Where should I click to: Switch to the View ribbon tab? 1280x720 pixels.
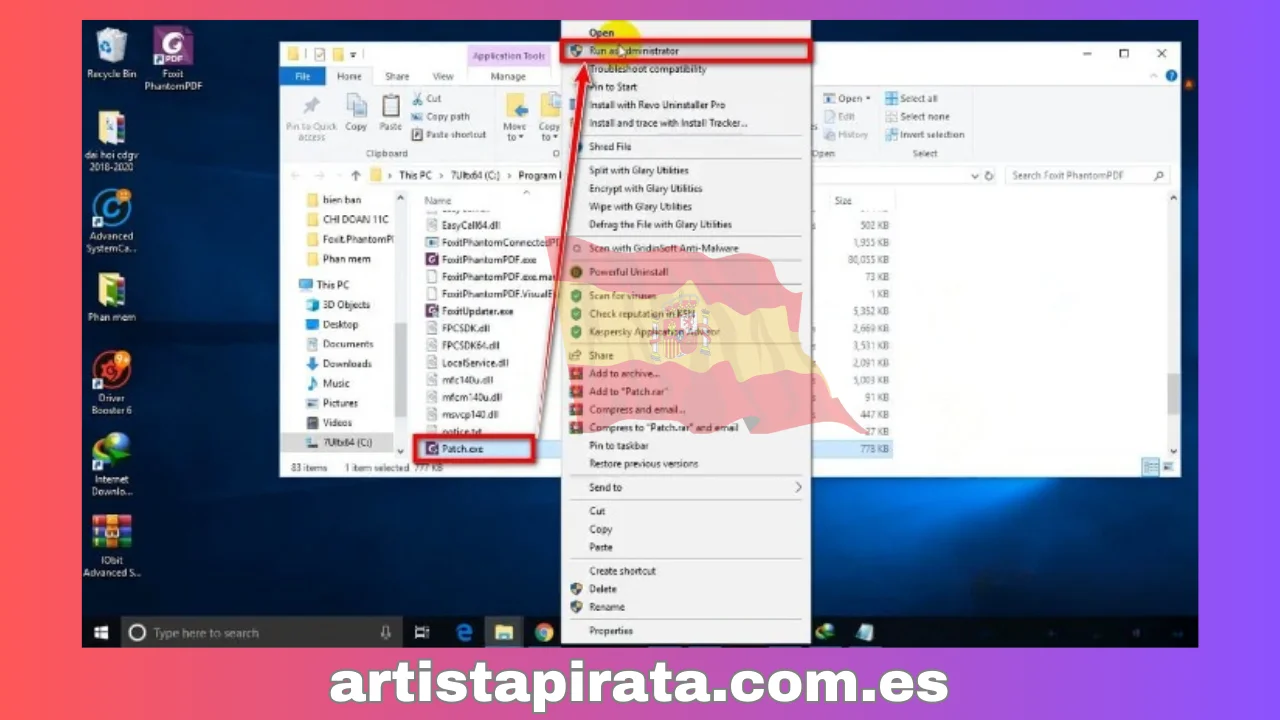[443, 76]
